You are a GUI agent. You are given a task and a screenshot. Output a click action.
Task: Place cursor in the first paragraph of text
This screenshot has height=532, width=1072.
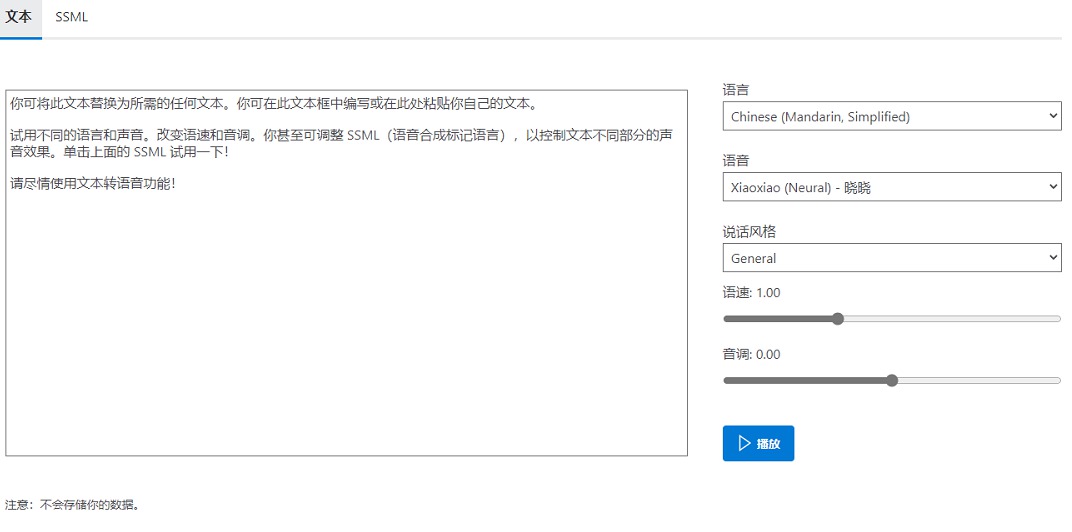click(x=270, y=103)
